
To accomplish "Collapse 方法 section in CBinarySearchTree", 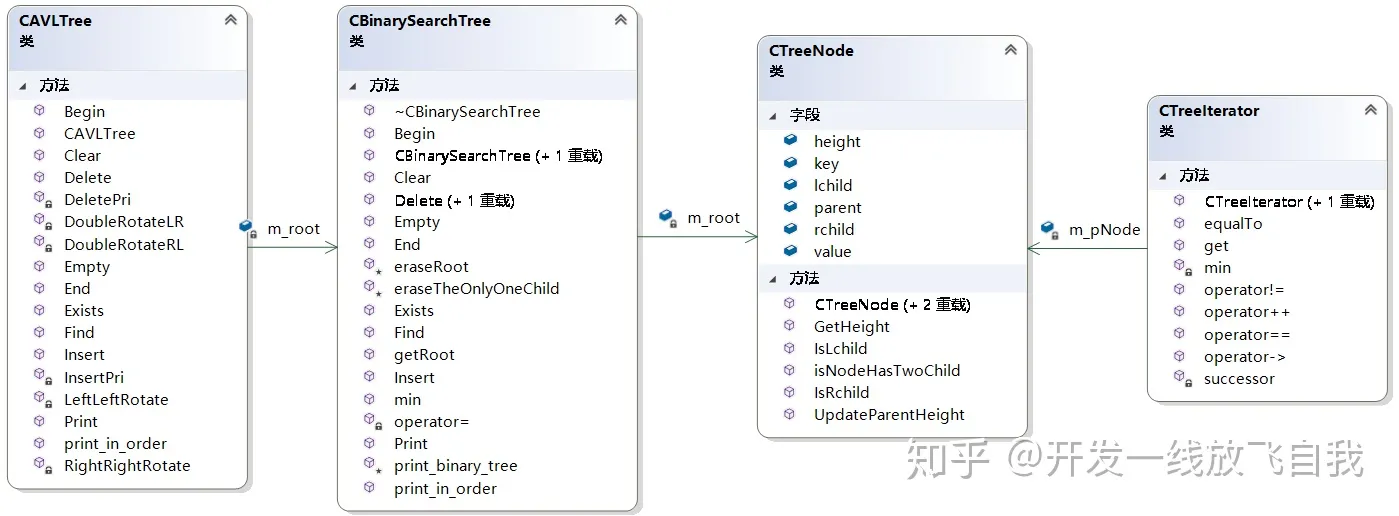I will tap(353, 86).
